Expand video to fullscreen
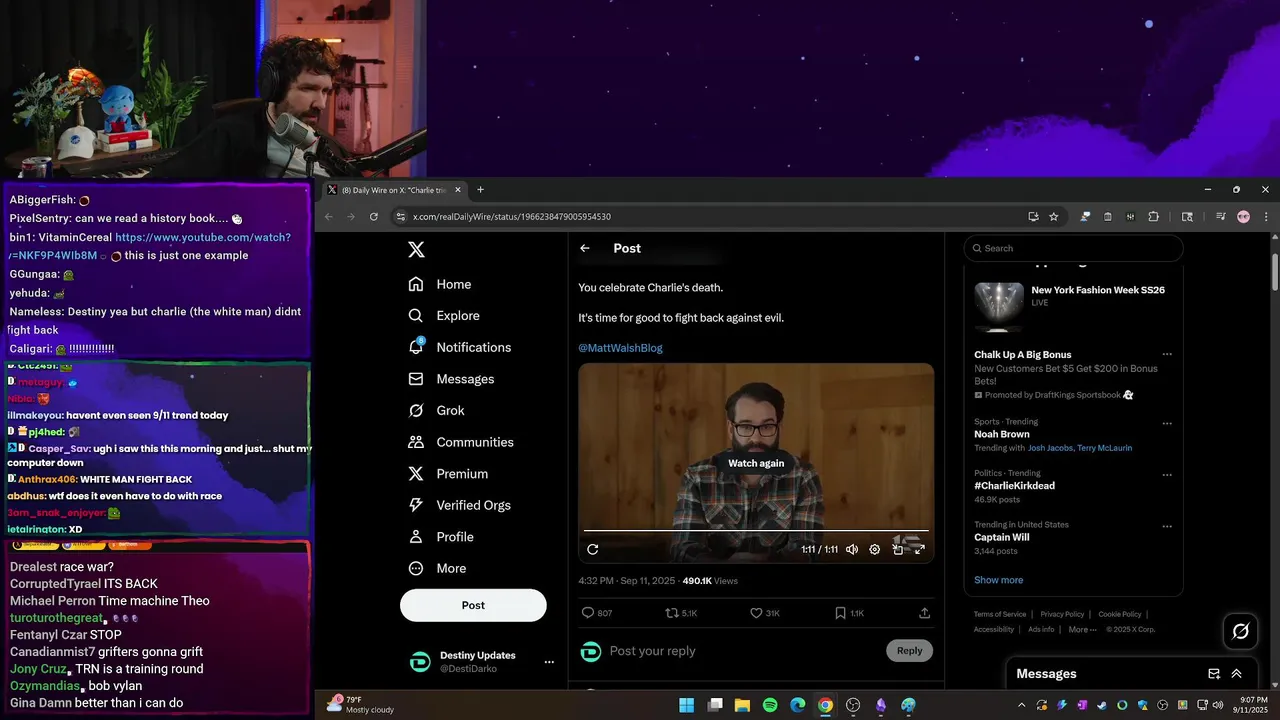 920,549
